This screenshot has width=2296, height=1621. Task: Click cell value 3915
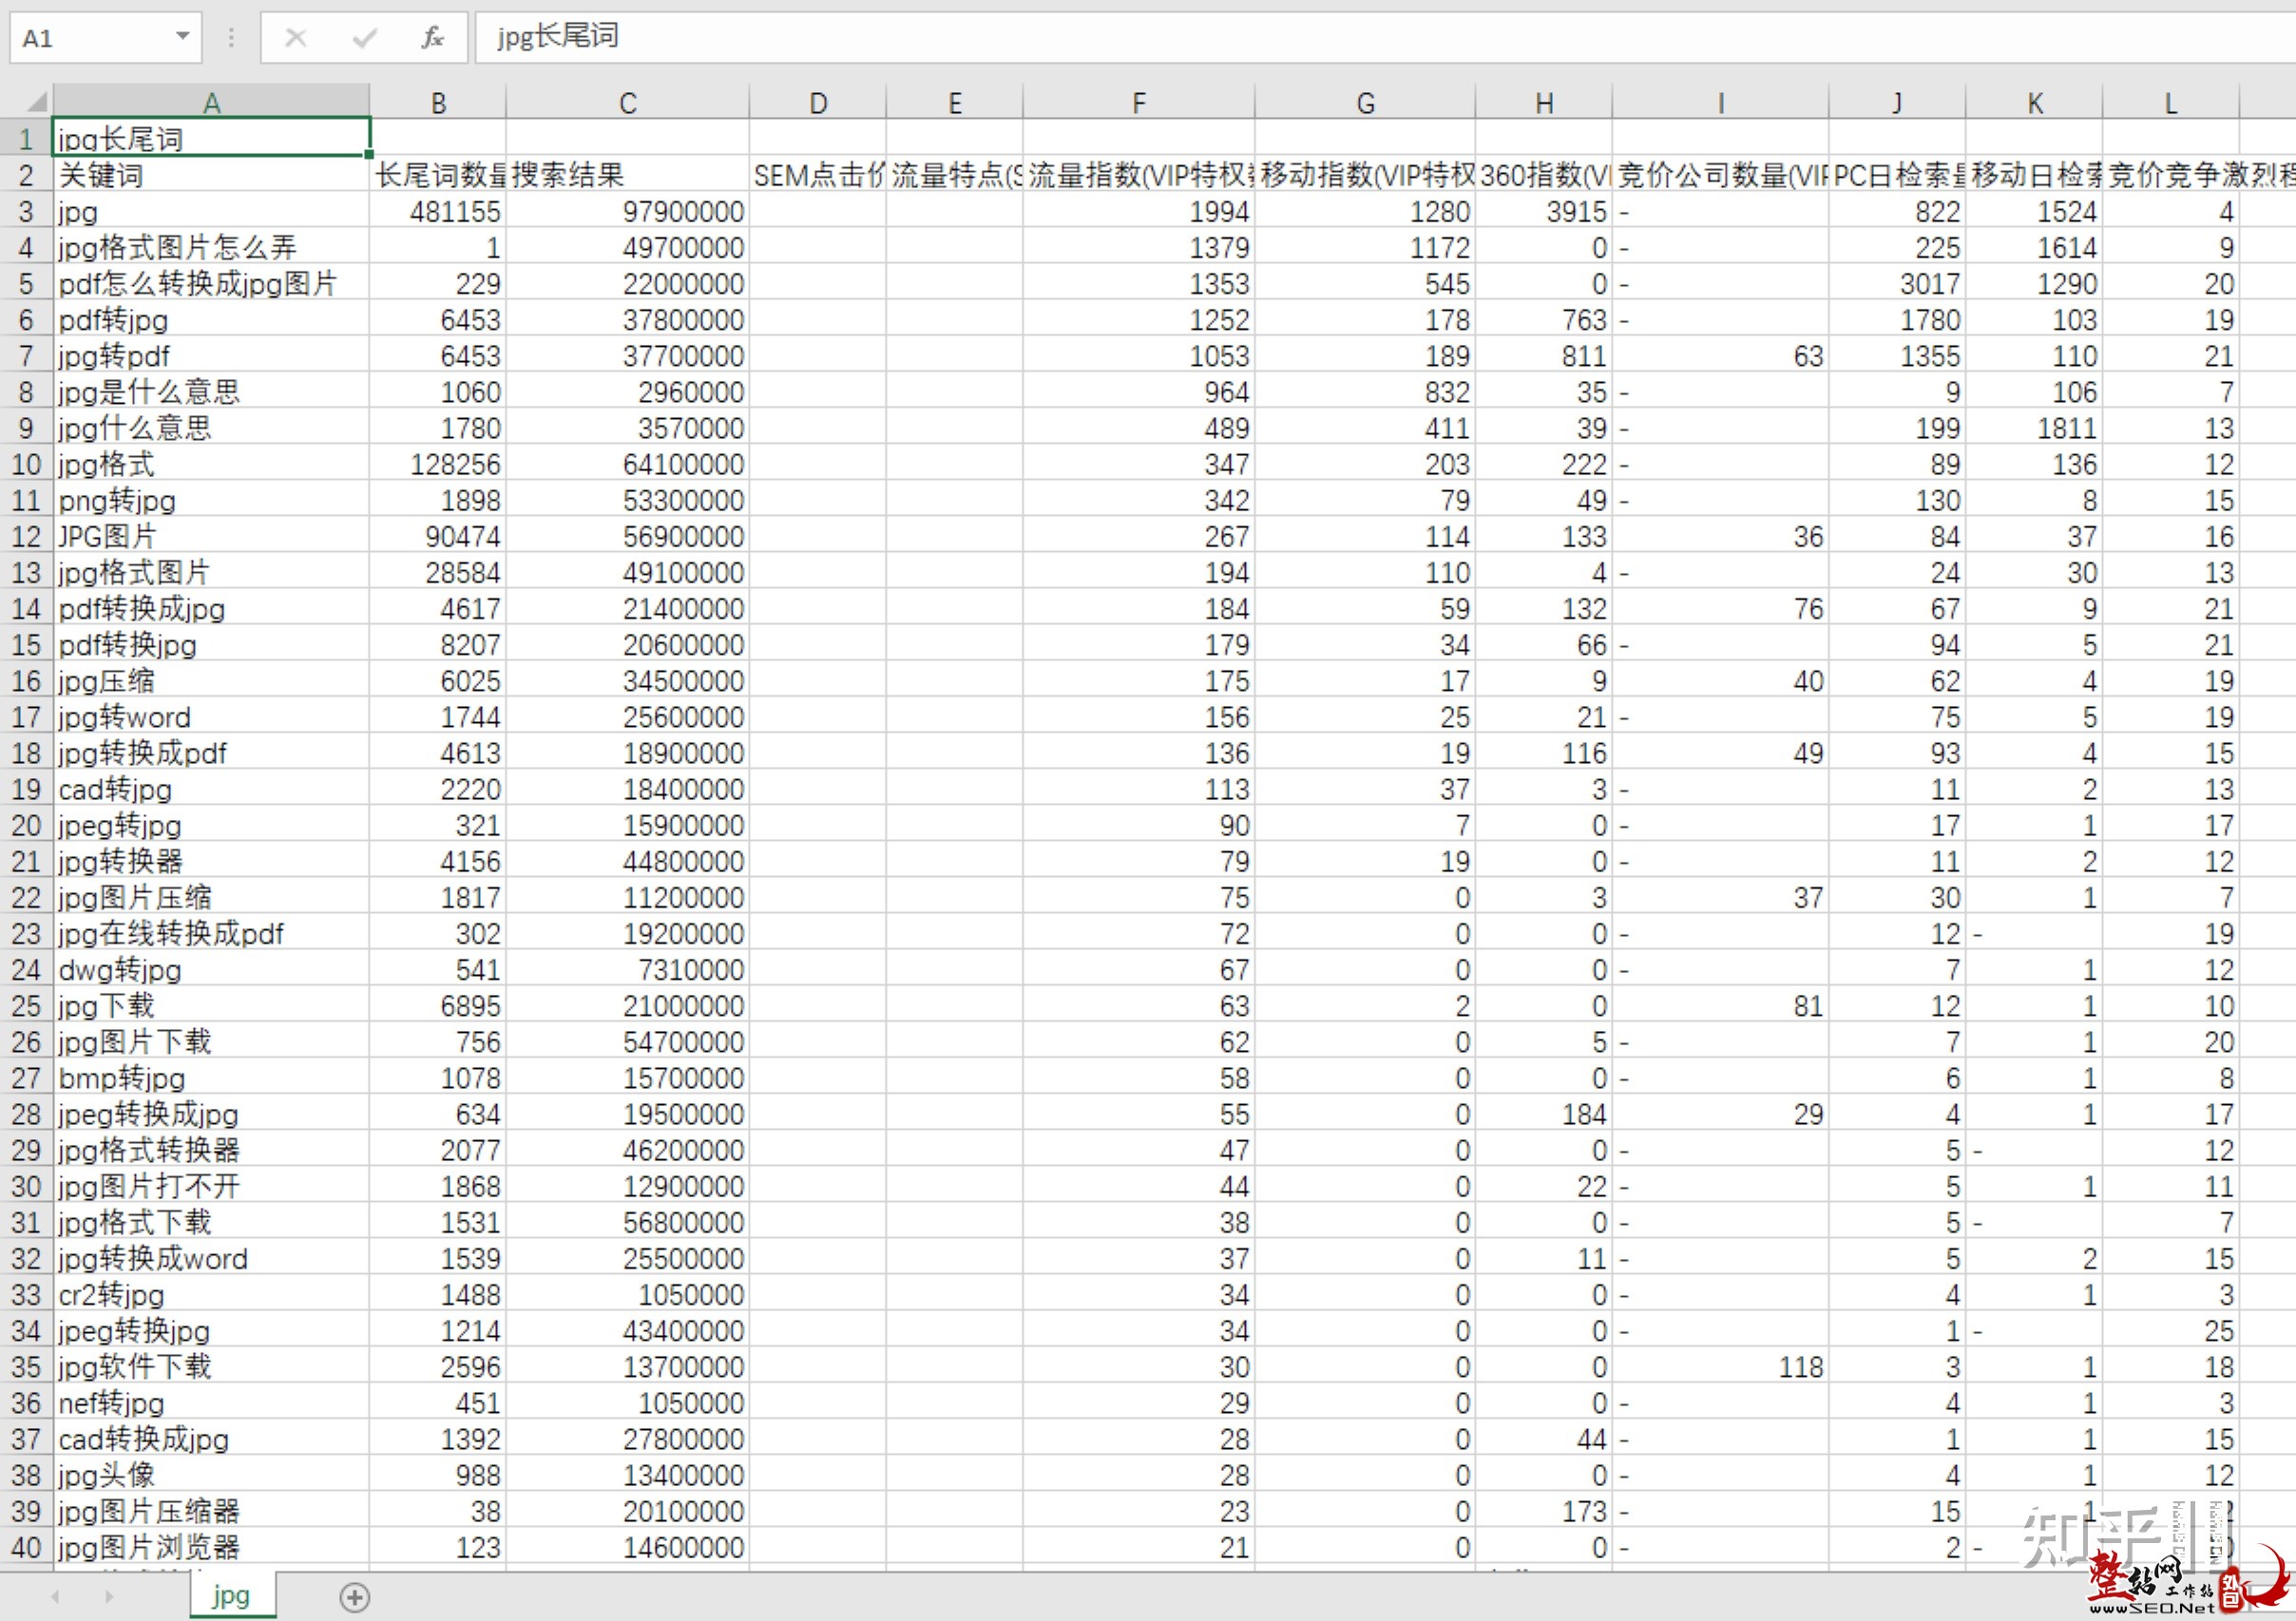(x=1544, y=211)
